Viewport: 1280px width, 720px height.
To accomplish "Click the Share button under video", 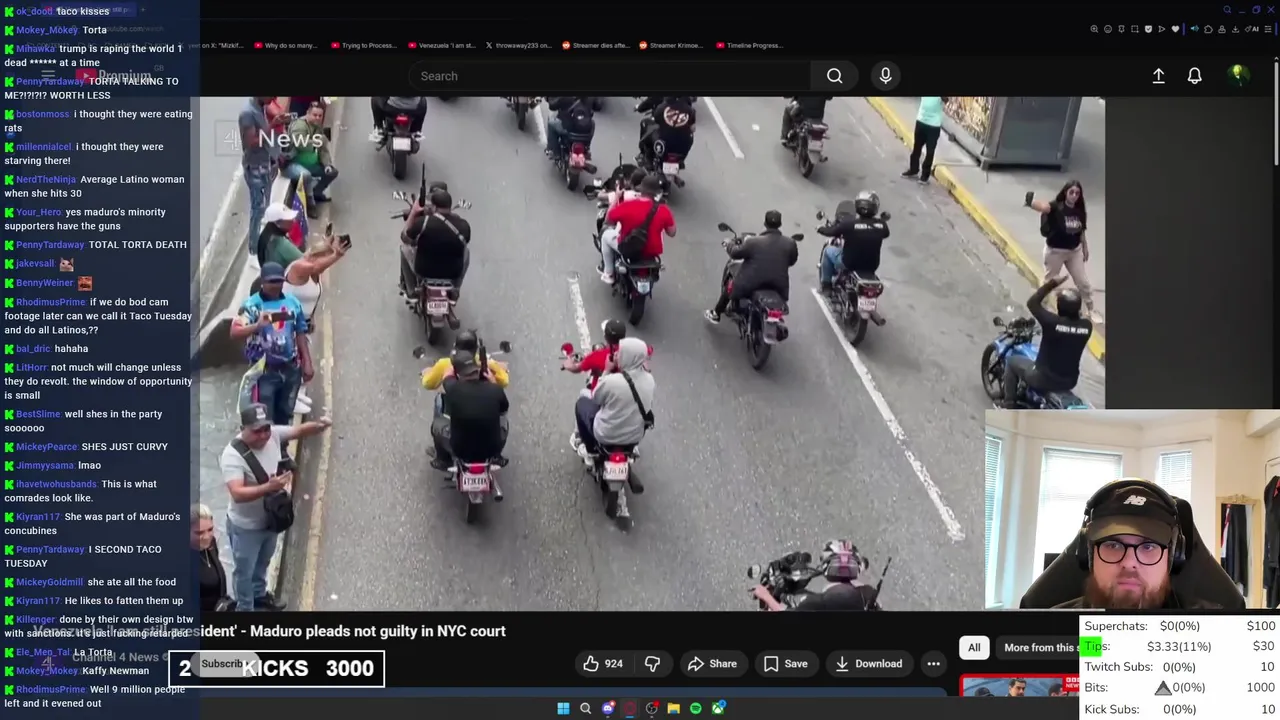I will coord(712,663).
